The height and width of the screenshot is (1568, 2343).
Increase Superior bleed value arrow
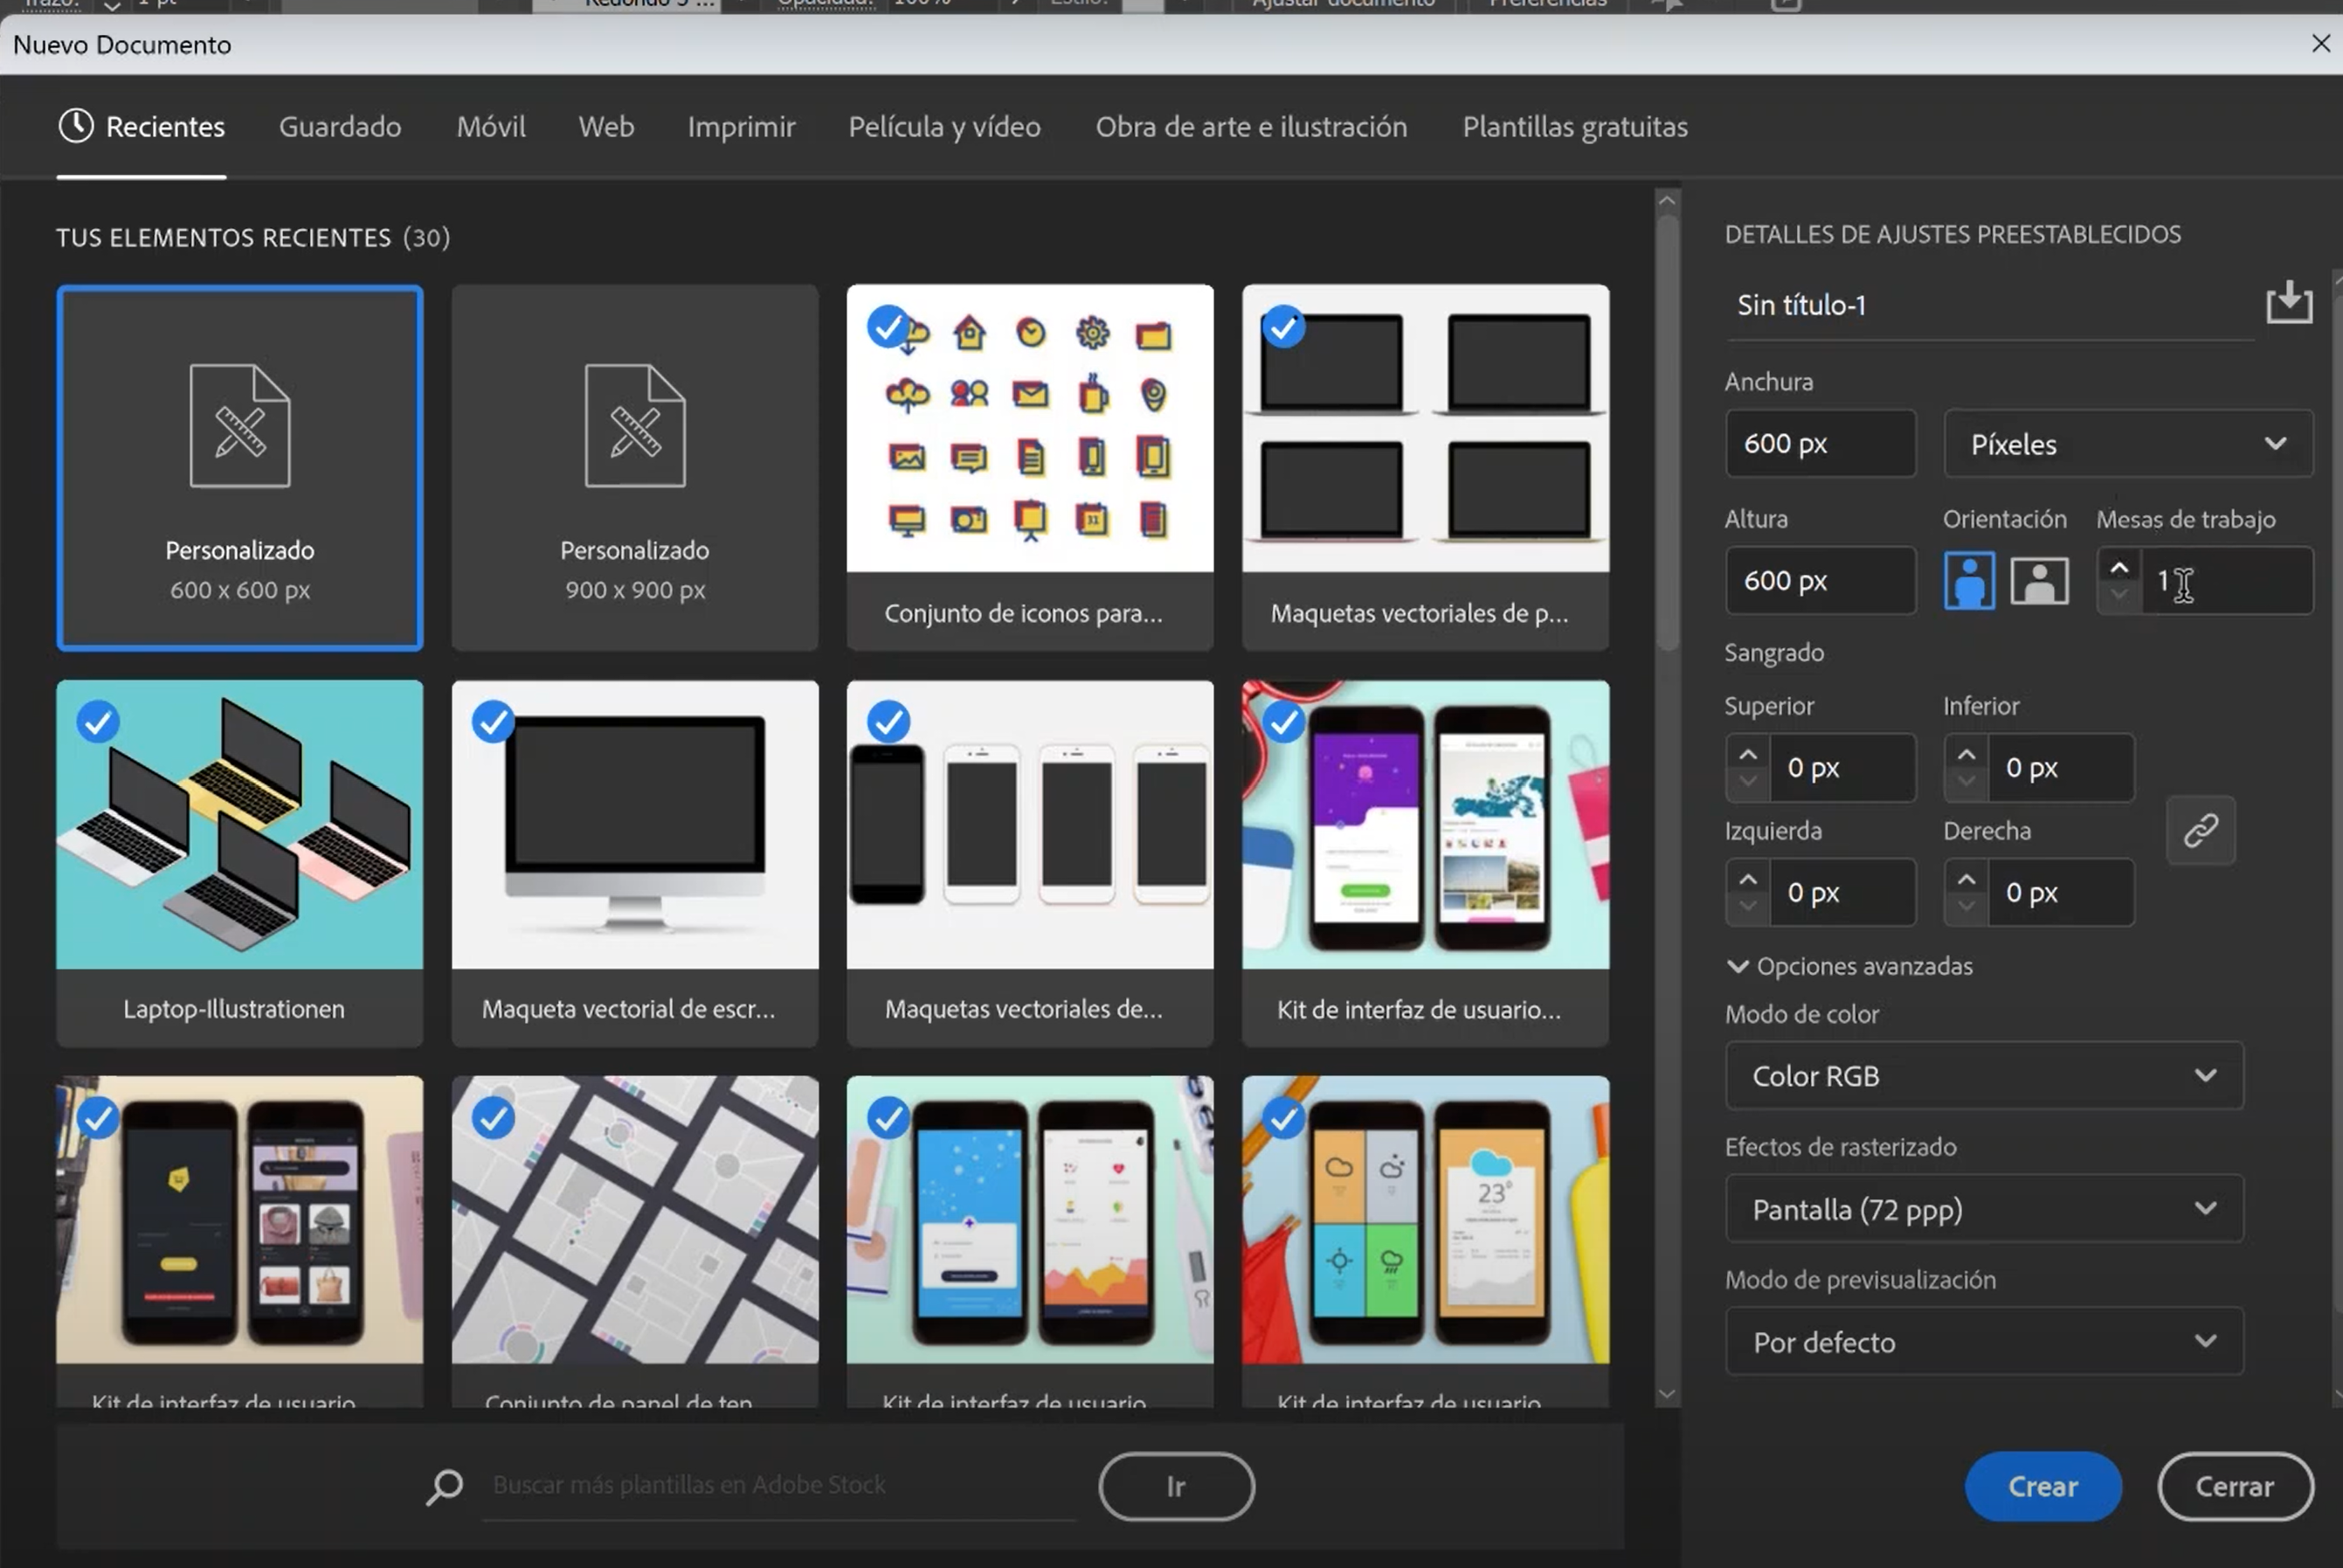coord(1747,755)
